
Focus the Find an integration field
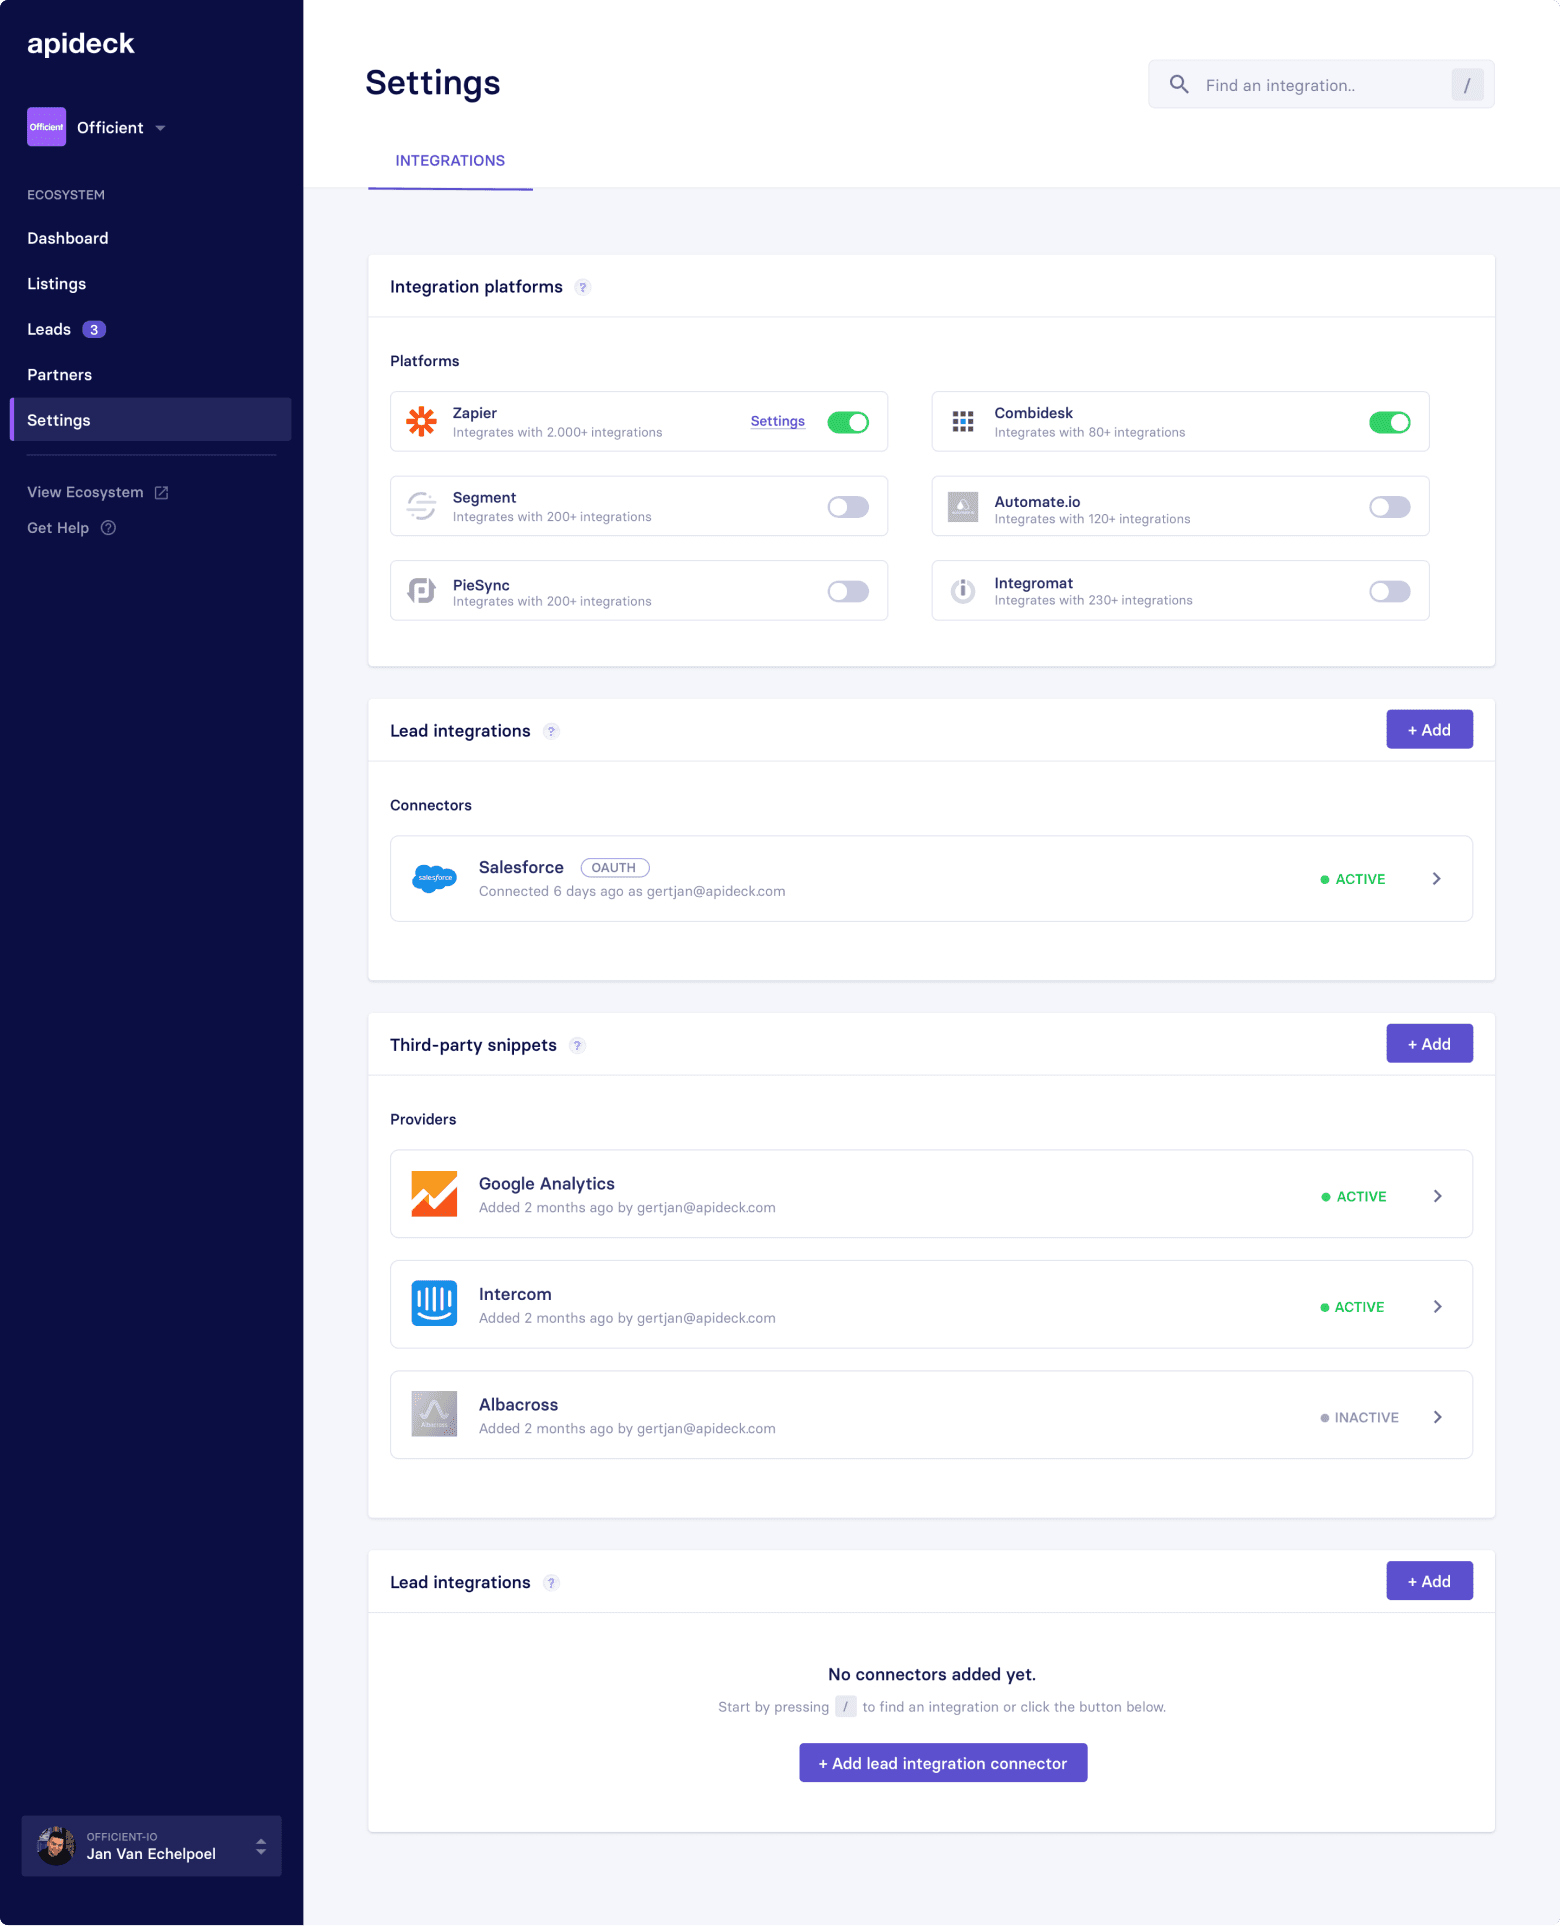pyautogui.click(x=1321, y=85)
